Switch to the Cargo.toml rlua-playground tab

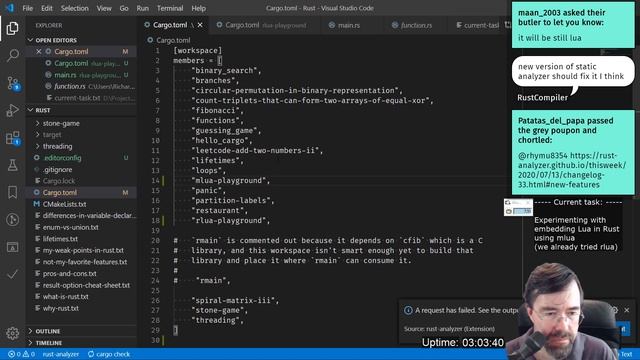(261, 25)
